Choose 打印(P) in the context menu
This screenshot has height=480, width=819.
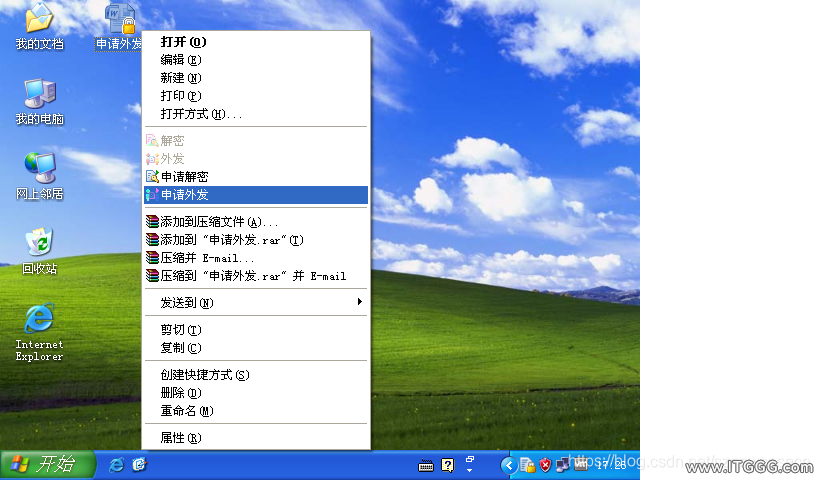(256, 96)
